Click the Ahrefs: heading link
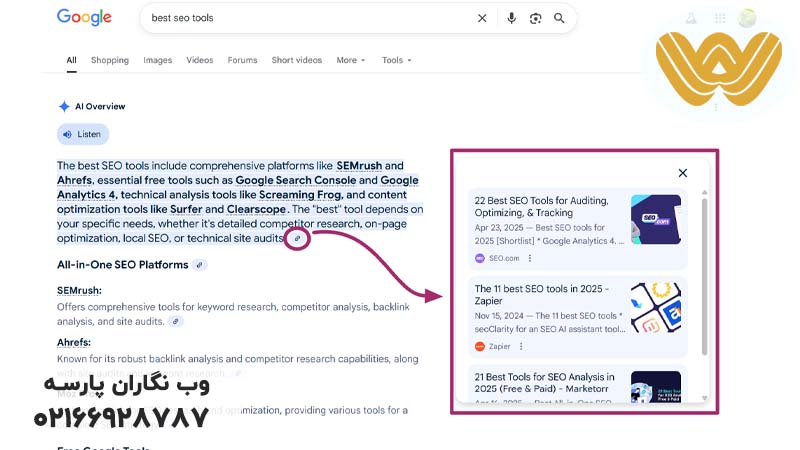The width and height of the screenshot is (800, 450). (x=74, y=342)
